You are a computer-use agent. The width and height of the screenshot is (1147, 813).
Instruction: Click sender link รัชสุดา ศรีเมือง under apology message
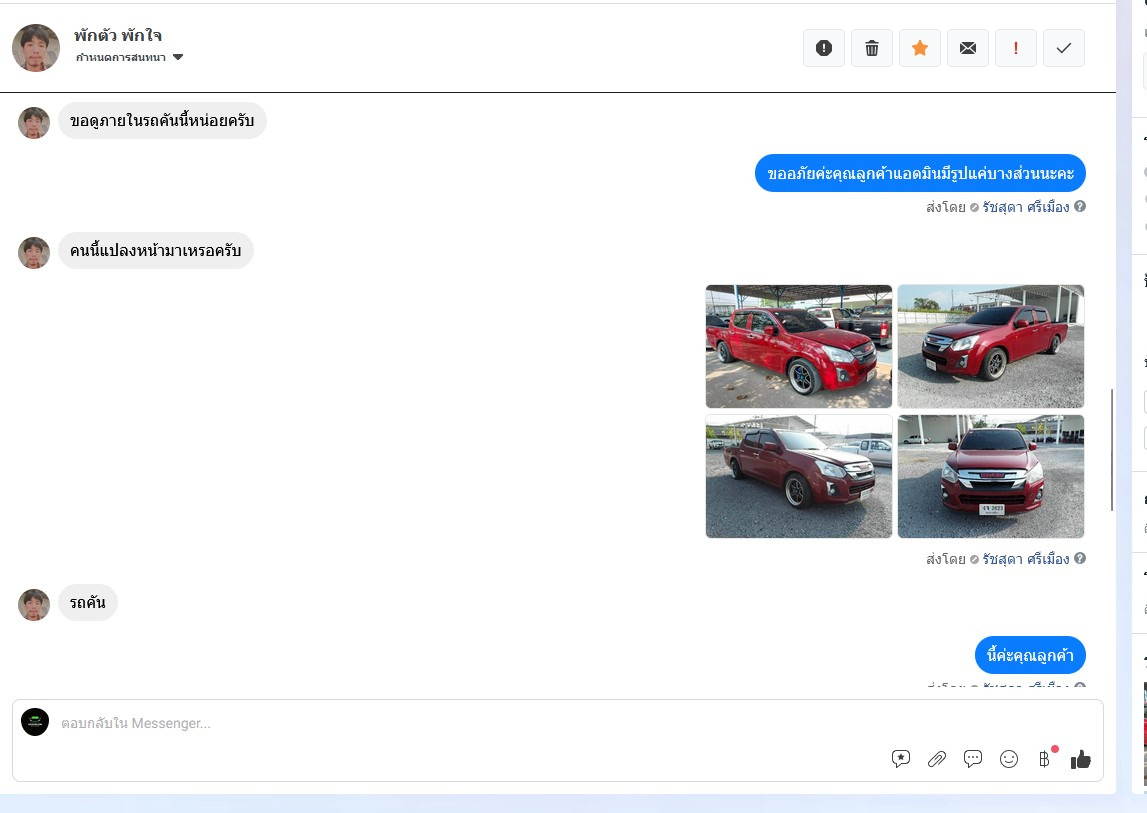(1026, 207)
